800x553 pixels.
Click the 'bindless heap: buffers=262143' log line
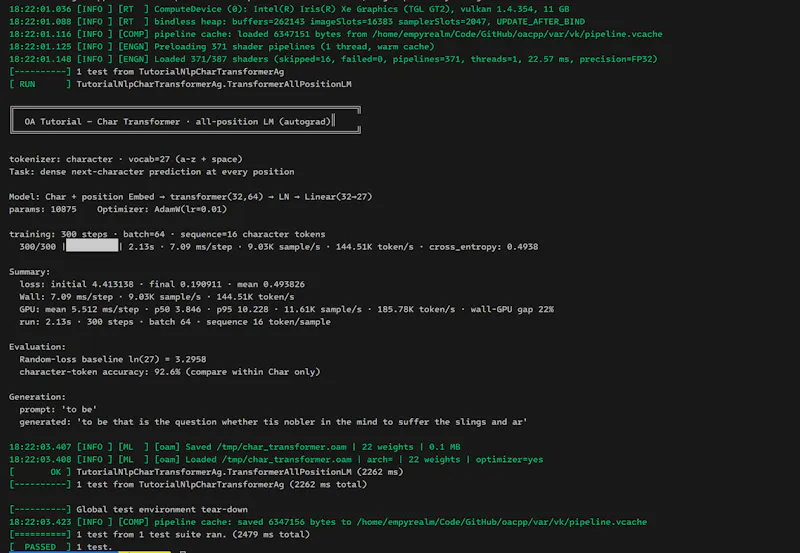point(297,21)
